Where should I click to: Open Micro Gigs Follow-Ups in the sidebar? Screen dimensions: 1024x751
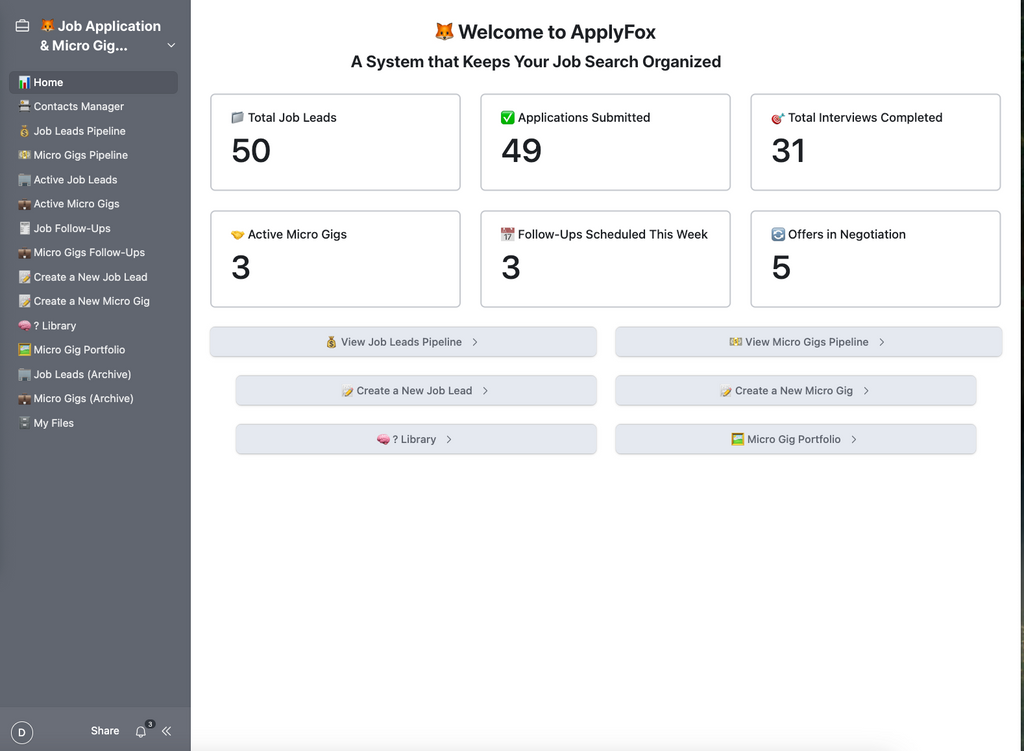point(93,253)
